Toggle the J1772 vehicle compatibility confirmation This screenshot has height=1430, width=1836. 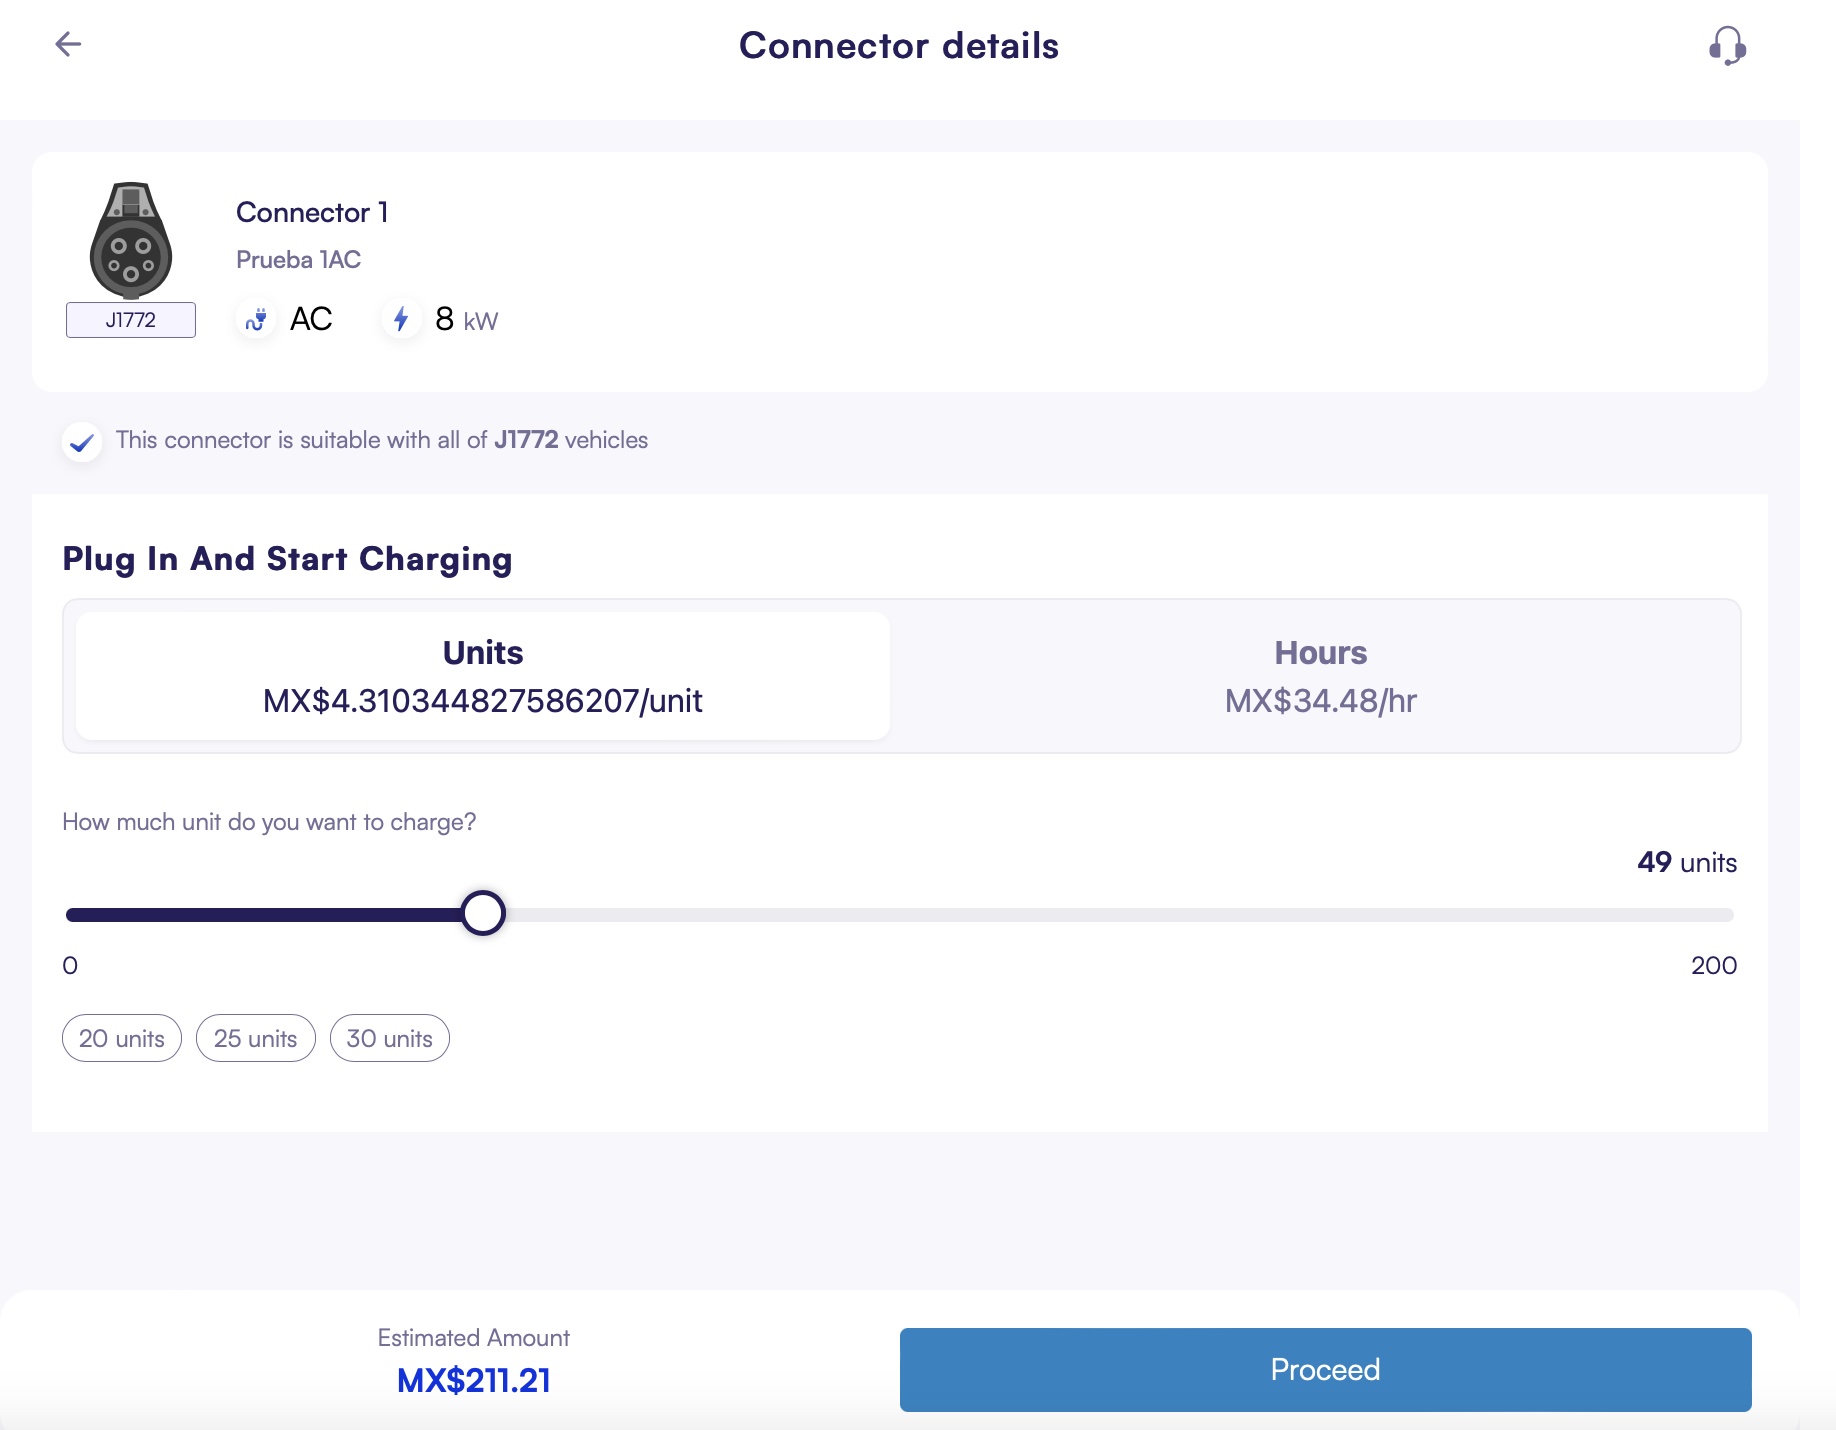[x=381, y=440]
